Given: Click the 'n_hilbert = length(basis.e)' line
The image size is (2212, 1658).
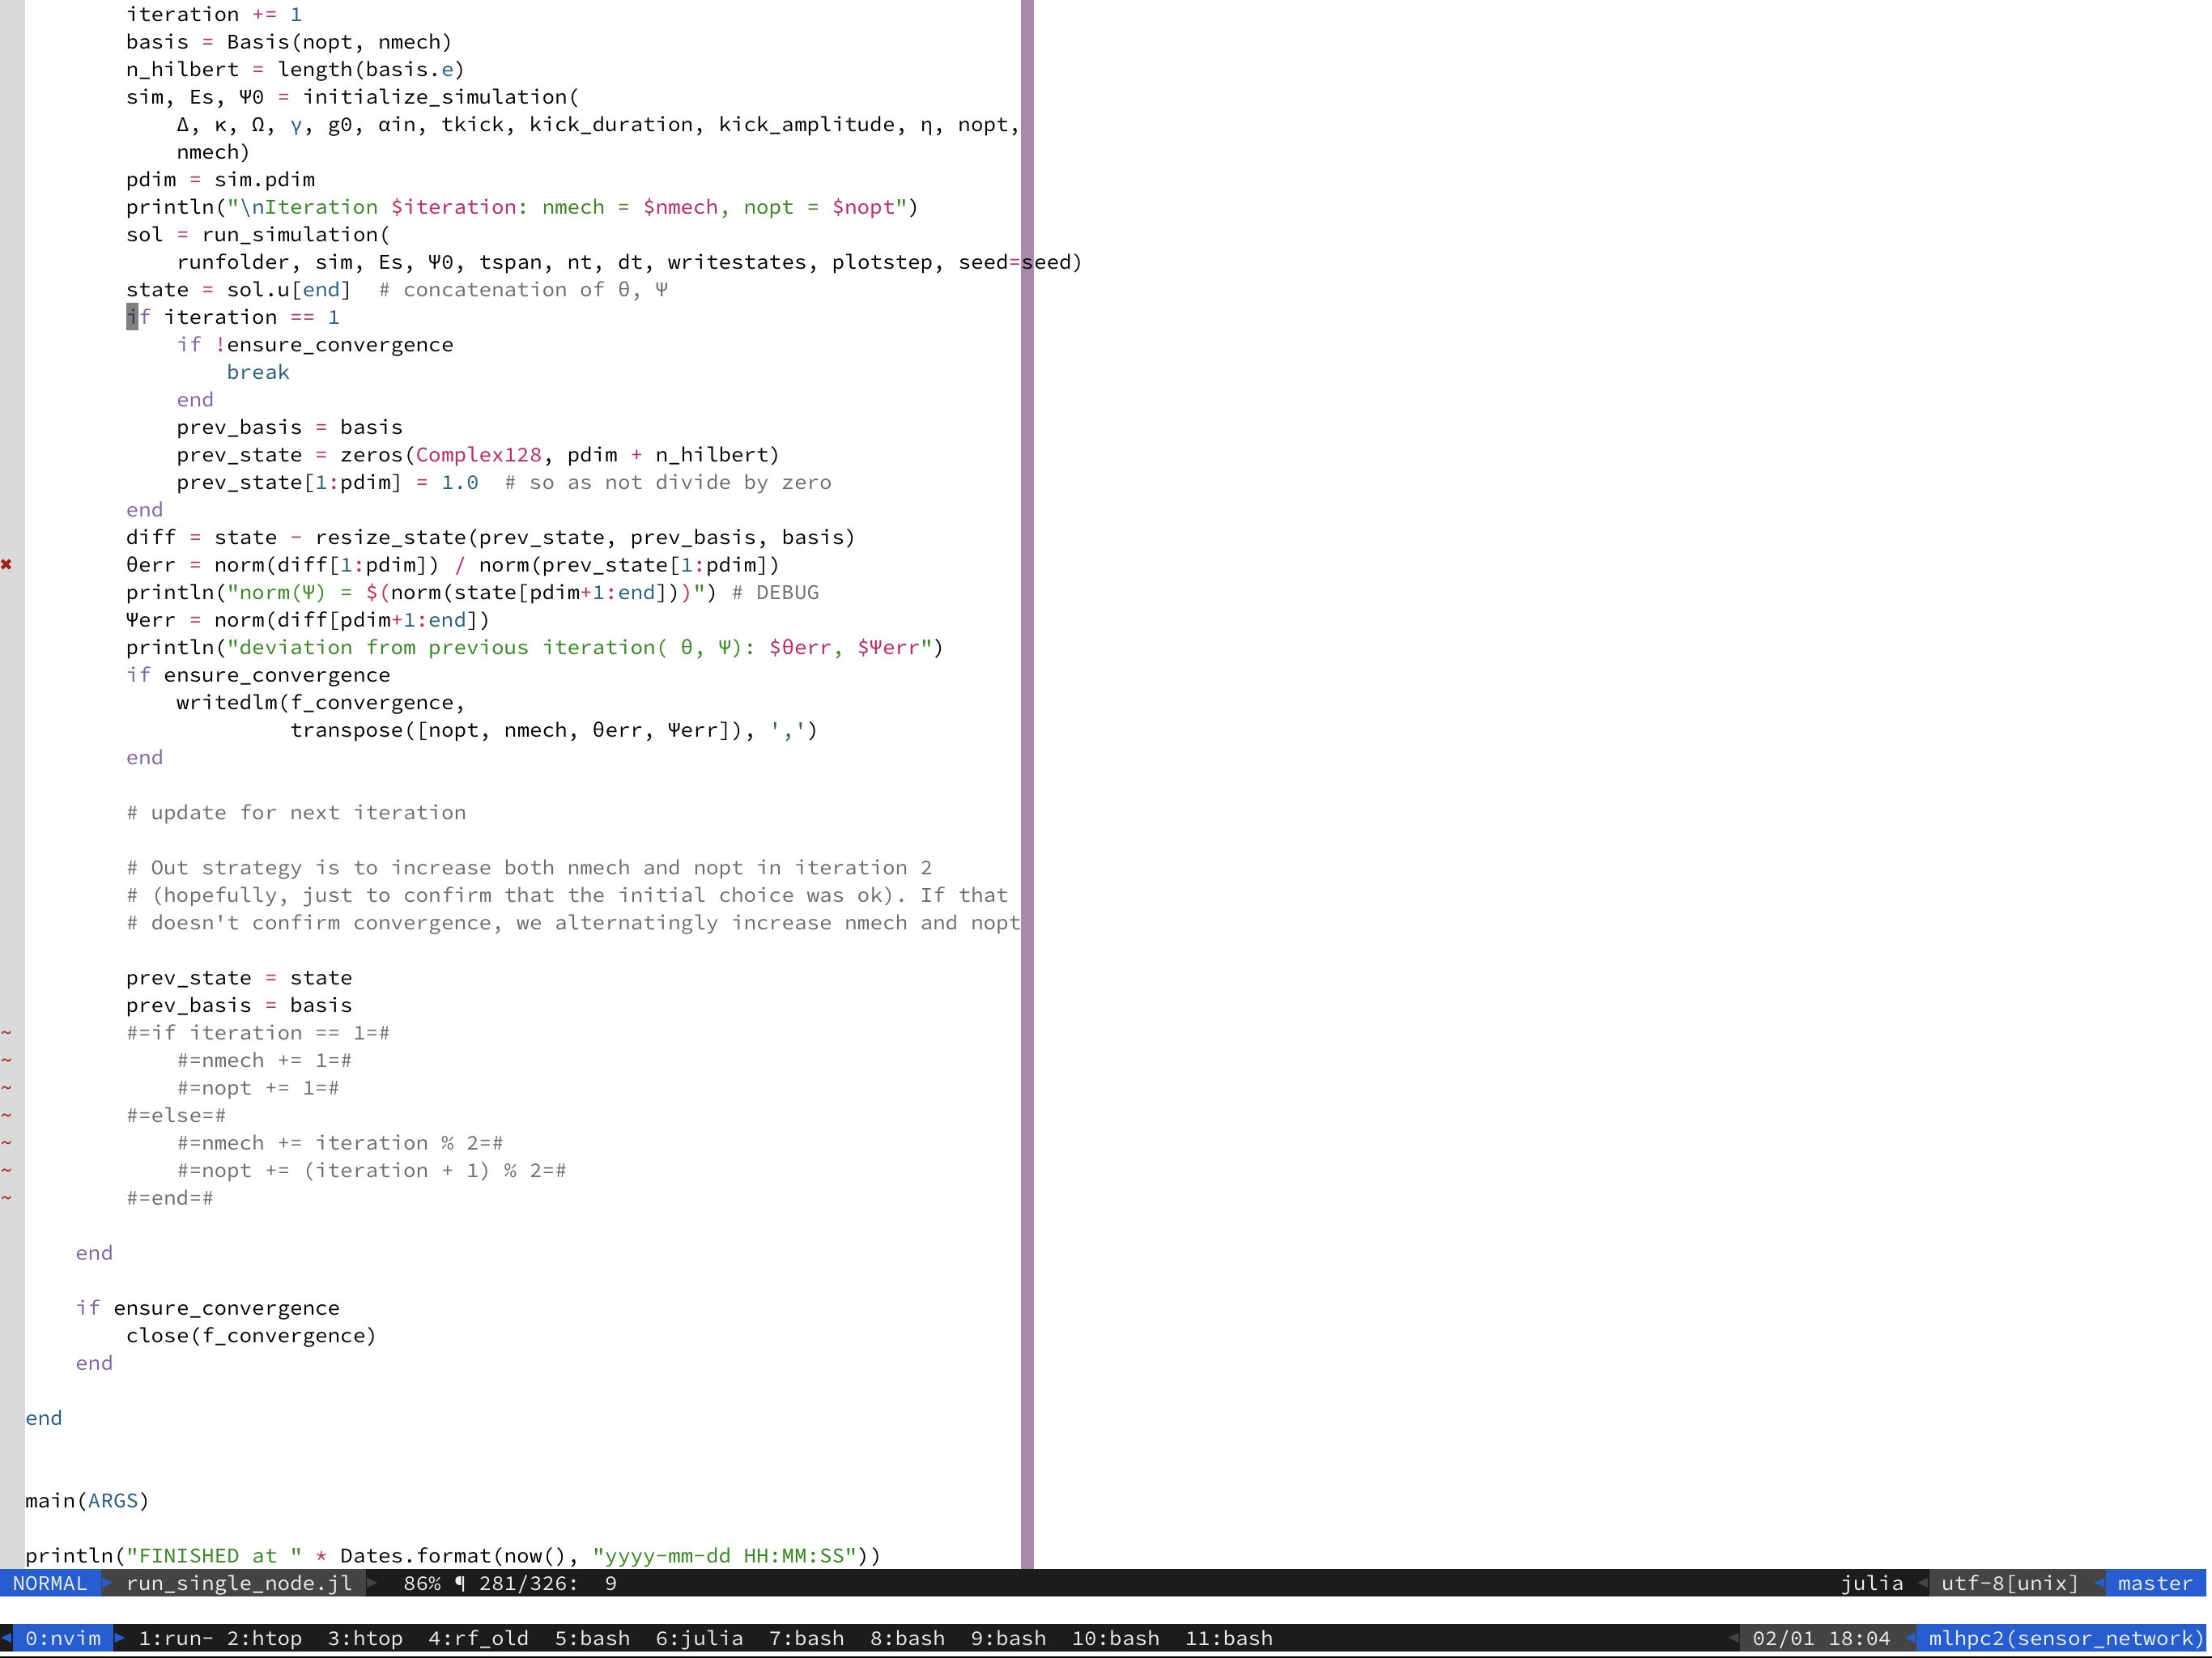Looking at the screenshot, I should pos(296,69).
